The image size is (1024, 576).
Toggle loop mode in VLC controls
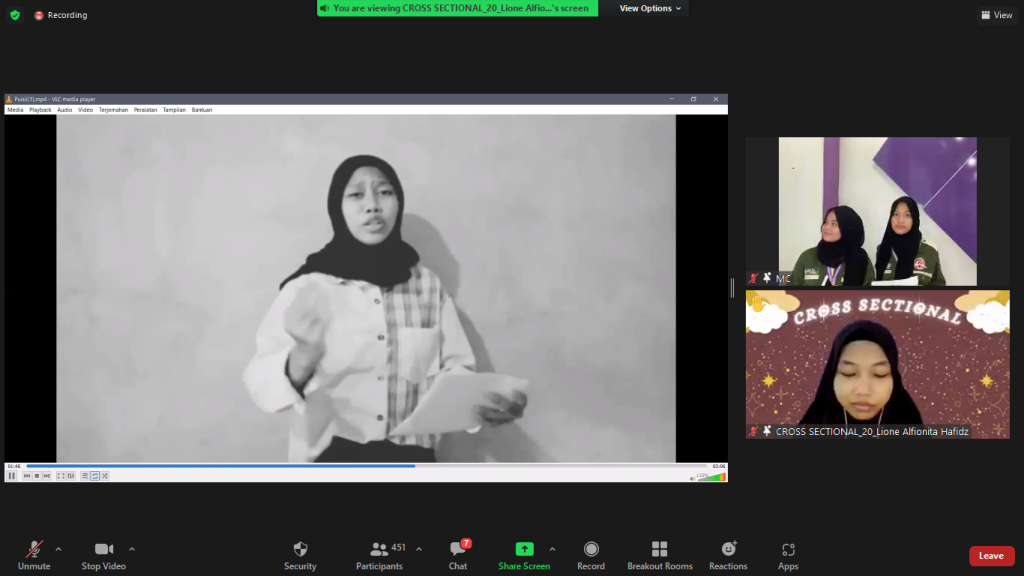point(95,476)
